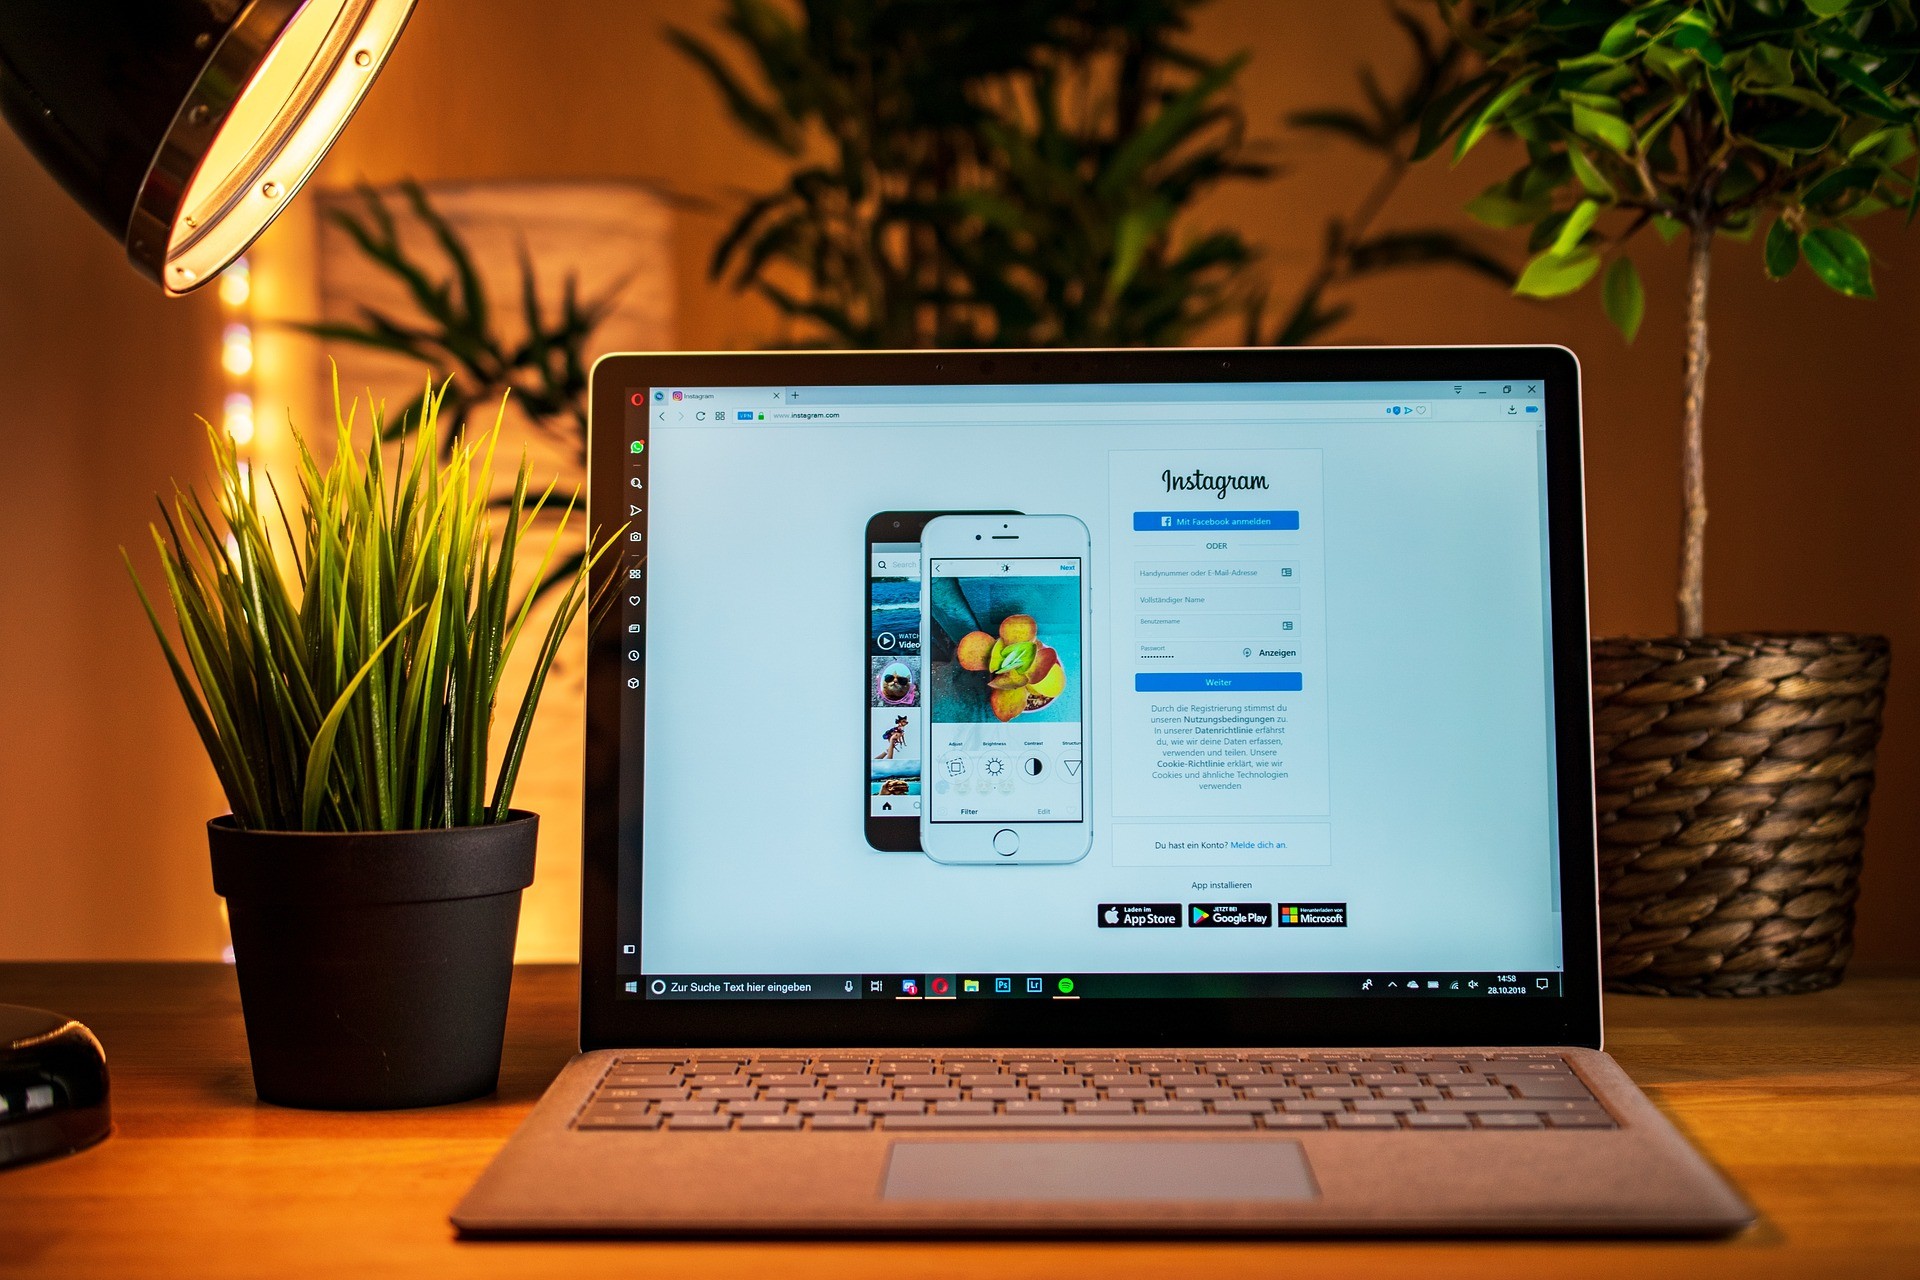Image resolution: width=1920 pixels, height=1280 pixels.
Task: Click the Google Play download badge
Action: tap(1256, 927)
